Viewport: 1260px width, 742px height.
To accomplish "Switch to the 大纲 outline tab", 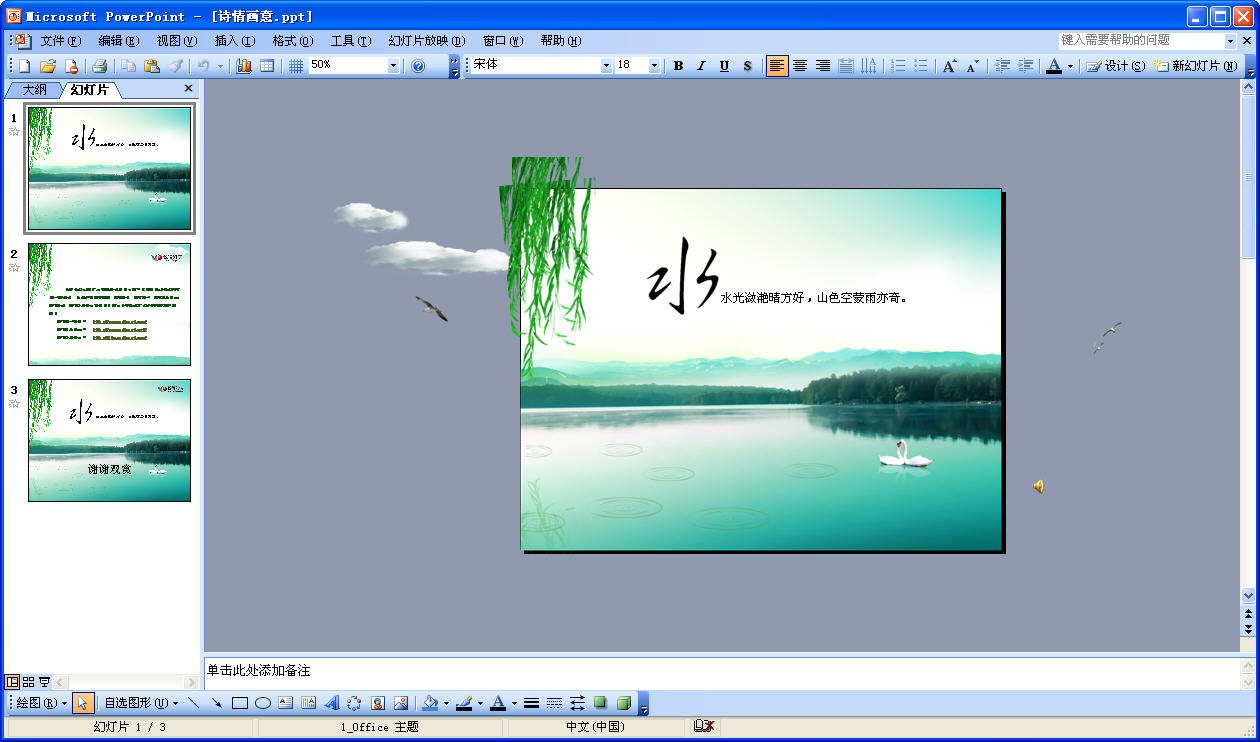I will 33,89.
